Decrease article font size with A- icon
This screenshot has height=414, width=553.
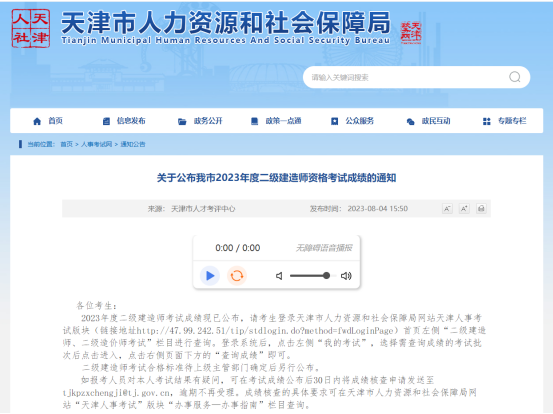coord(447,209)
